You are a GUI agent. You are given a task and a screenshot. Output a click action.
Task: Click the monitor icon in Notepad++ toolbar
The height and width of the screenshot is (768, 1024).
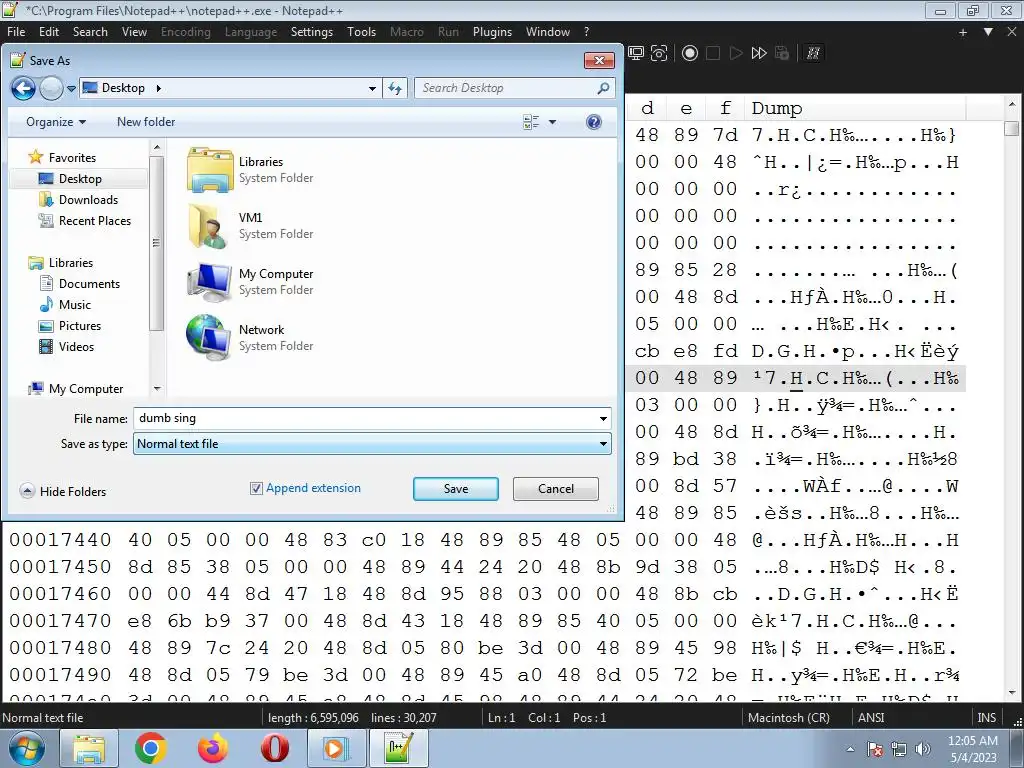pos(636,54)
